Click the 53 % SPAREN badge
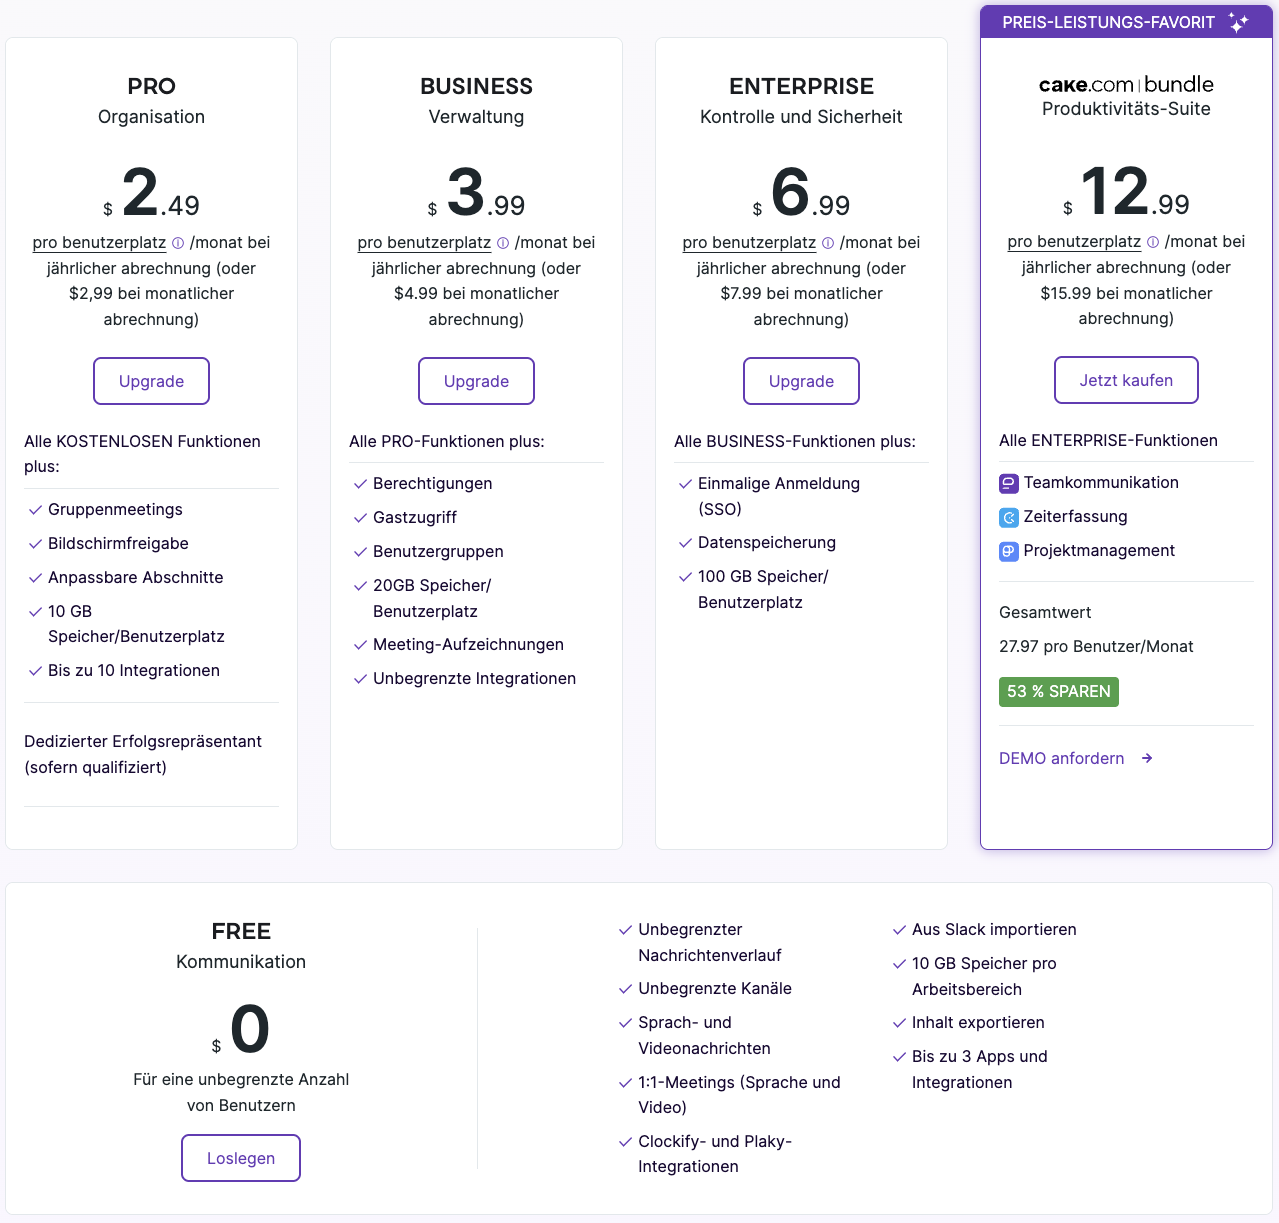The height and width of the screenshot is (1223, 1279). click(1058, 691)
